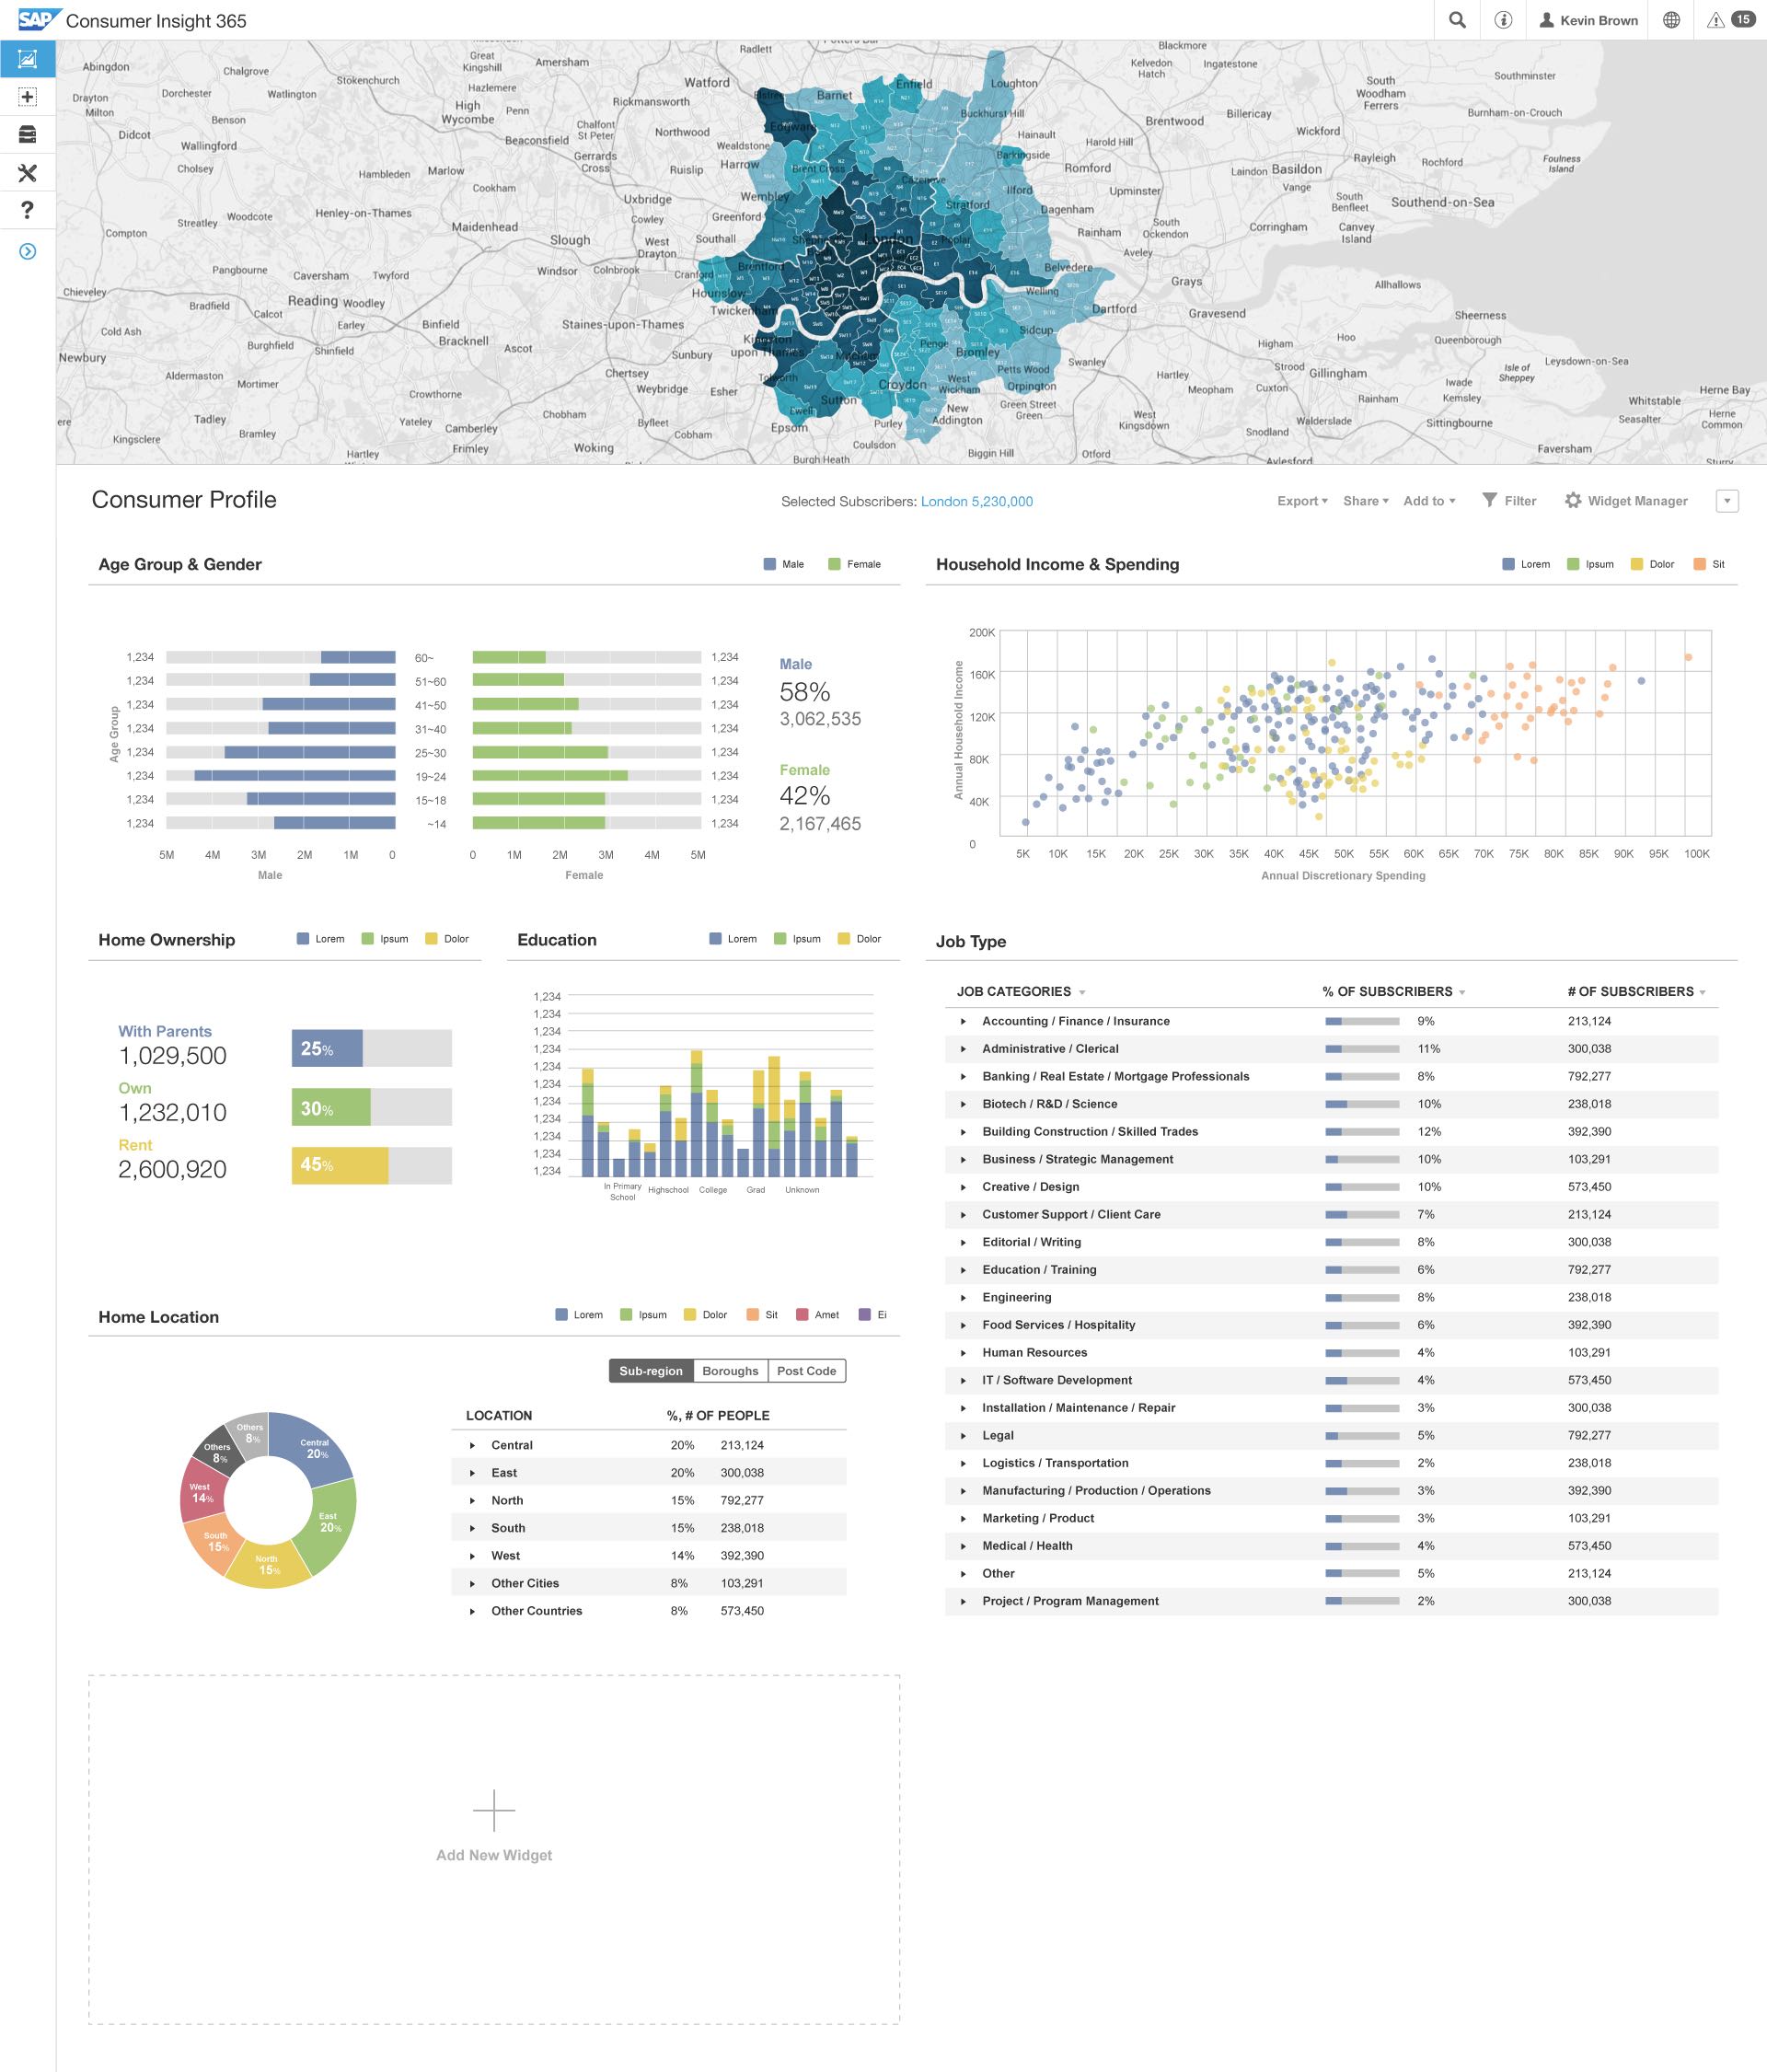
Task: Click the add widget sidebar icon
Action: tap(27, 97)
